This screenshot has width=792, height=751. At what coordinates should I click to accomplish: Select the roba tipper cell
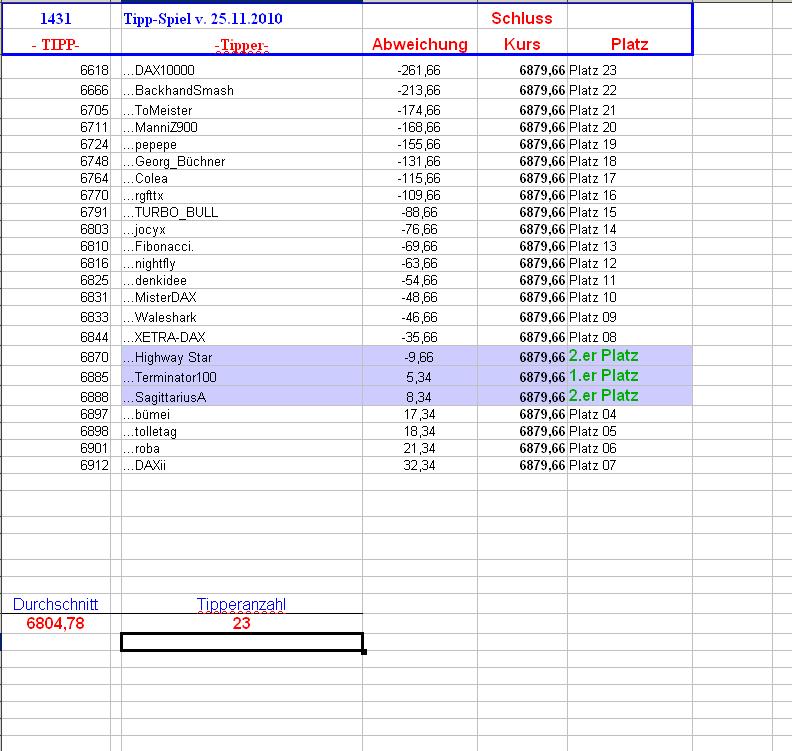242,448
